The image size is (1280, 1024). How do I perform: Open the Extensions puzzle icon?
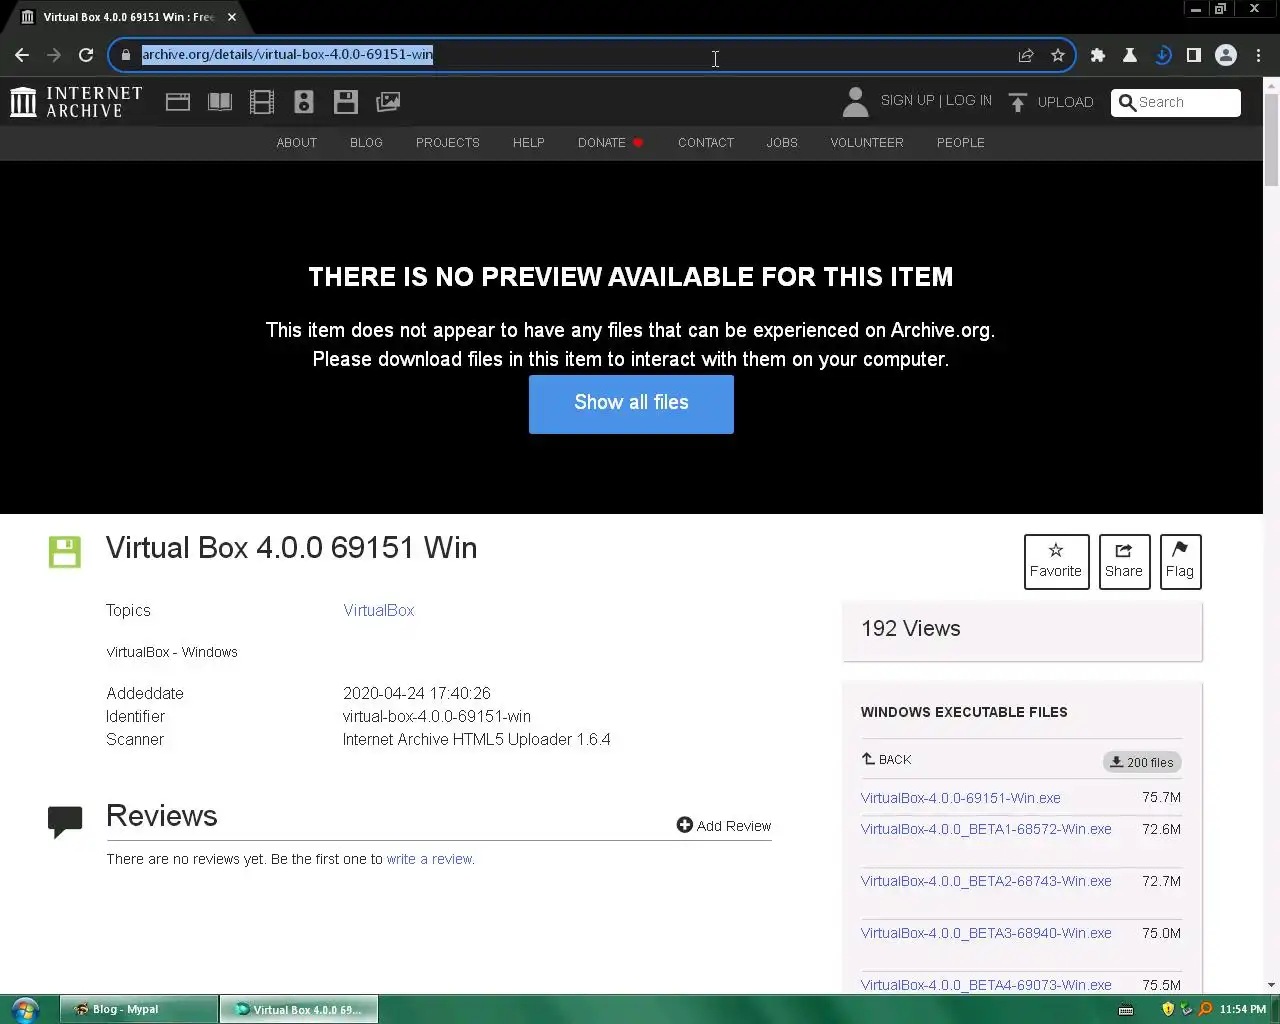(1098, 55)
